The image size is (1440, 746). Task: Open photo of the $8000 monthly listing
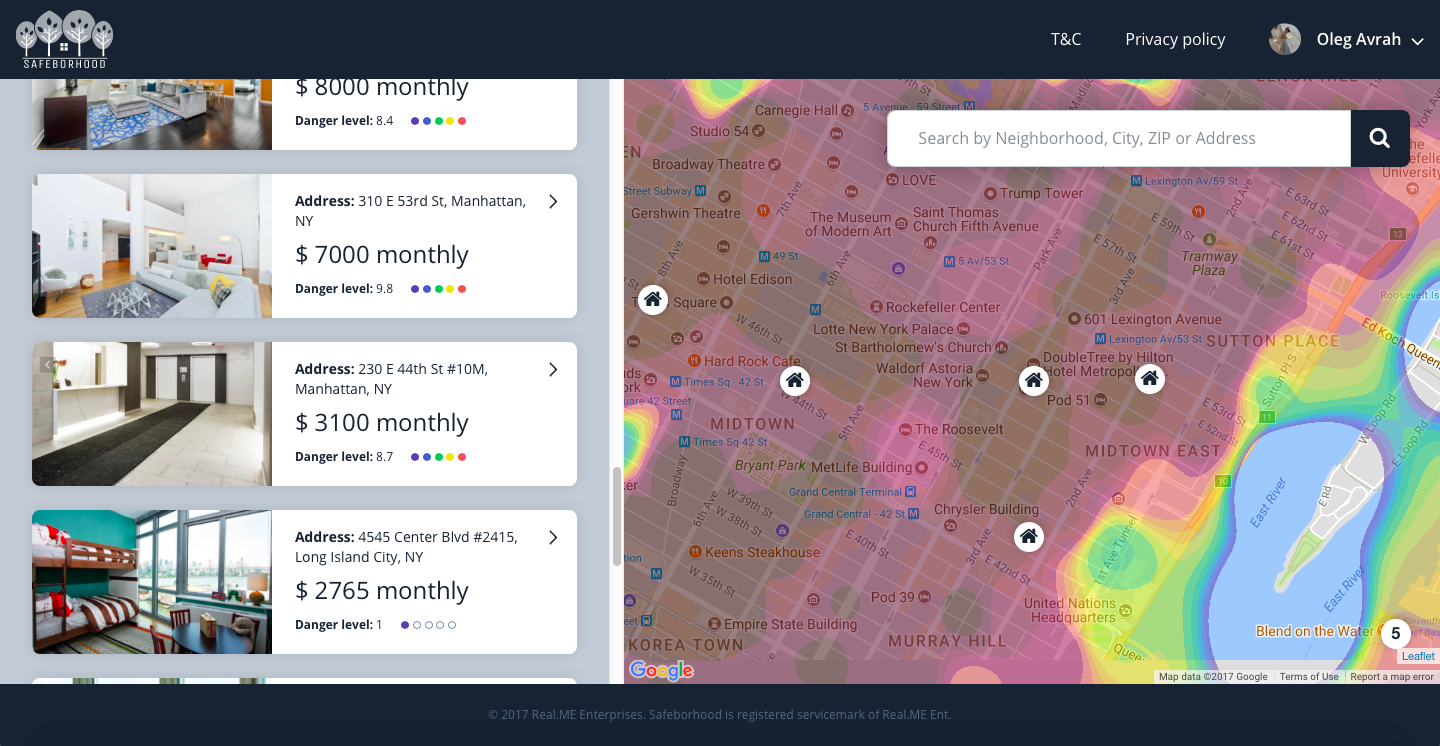click(x=152, y=114)
